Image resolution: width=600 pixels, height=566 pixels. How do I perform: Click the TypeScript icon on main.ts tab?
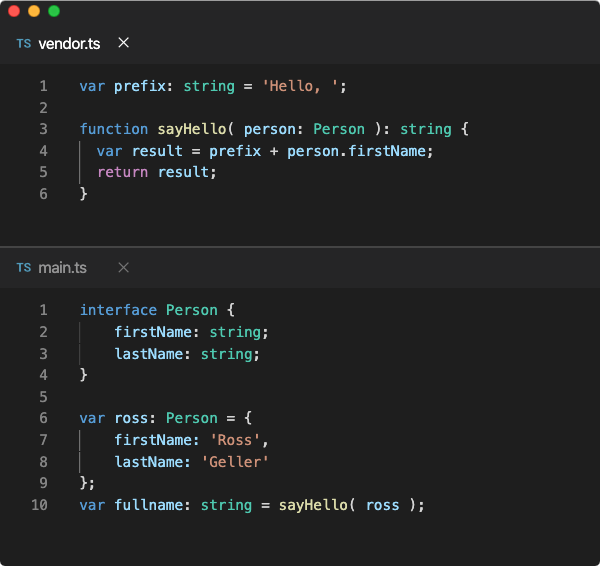point(24,268)
